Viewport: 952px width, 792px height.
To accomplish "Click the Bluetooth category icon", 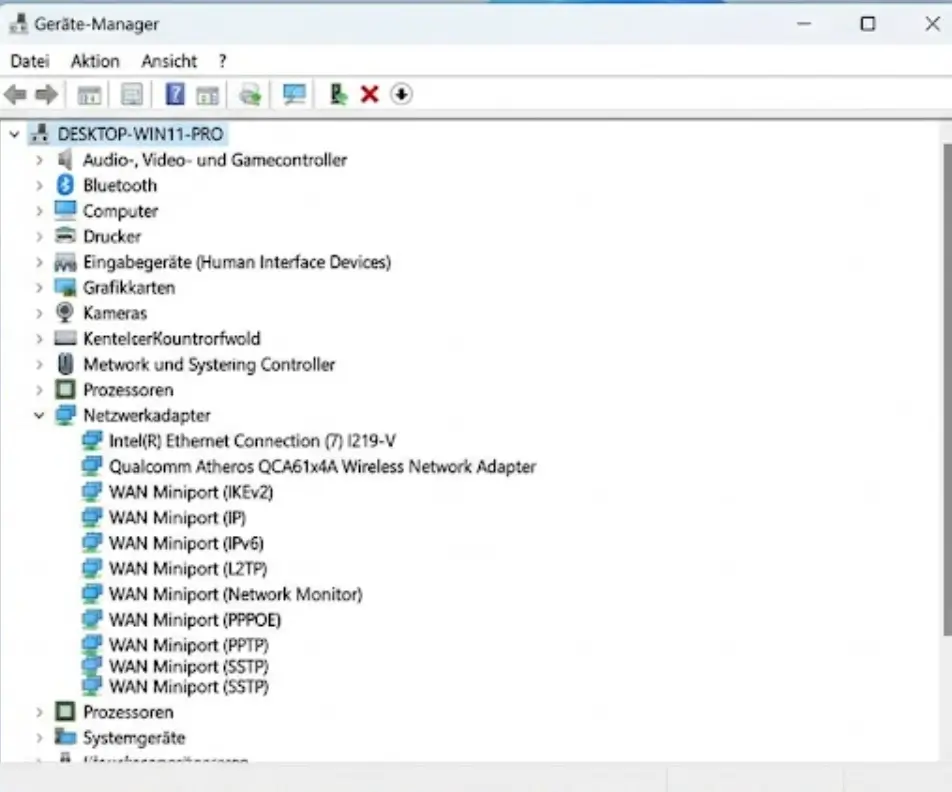I will (x=65, y=185).
